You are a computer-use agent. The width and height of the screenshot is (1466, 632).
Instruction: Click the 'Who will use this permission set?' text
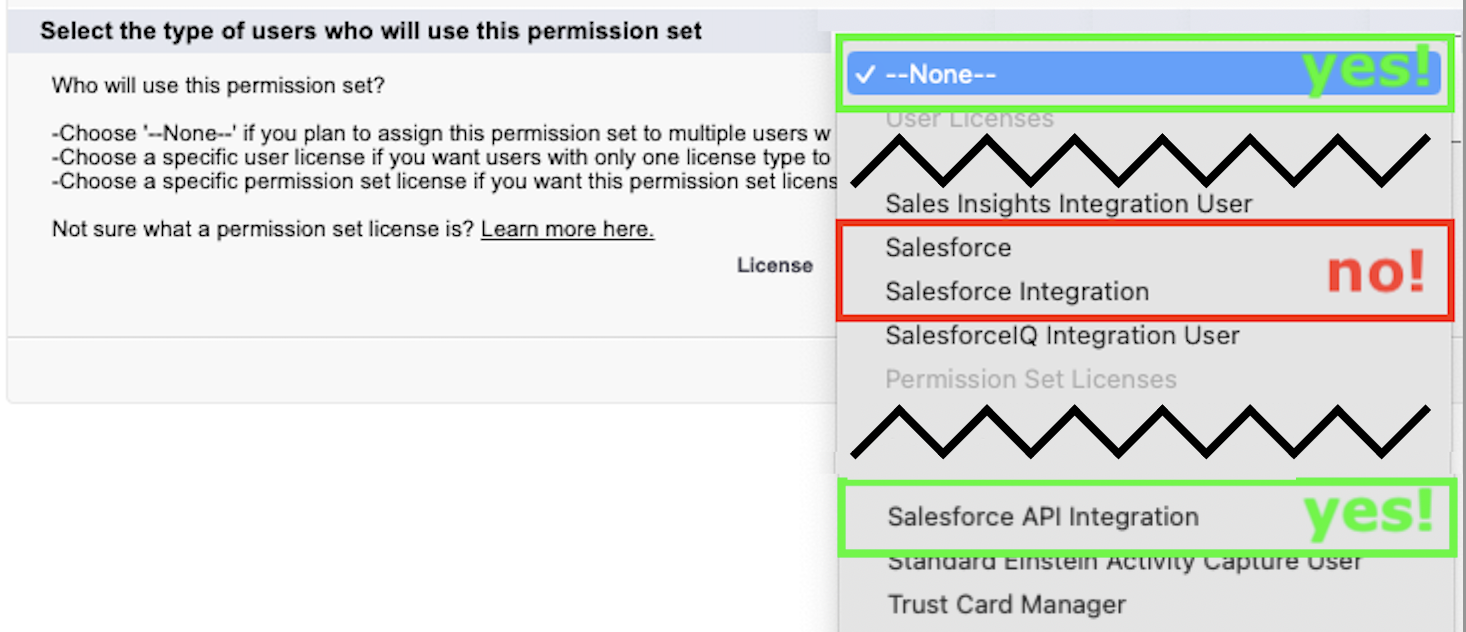pyautogui.click(x=218, y=86)
